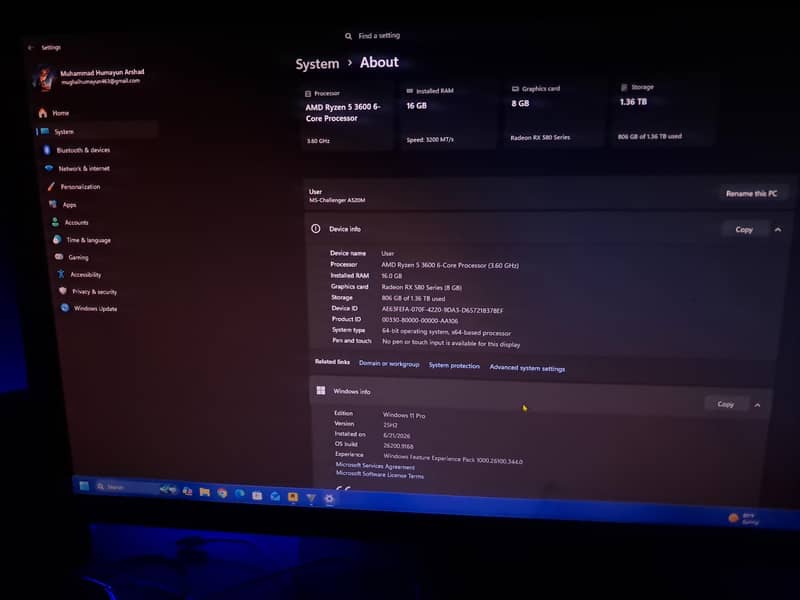Click the Accessibility figure icon
Image resolution: width=800 pixels, height=600 pixels.
[x=61, y=274]
